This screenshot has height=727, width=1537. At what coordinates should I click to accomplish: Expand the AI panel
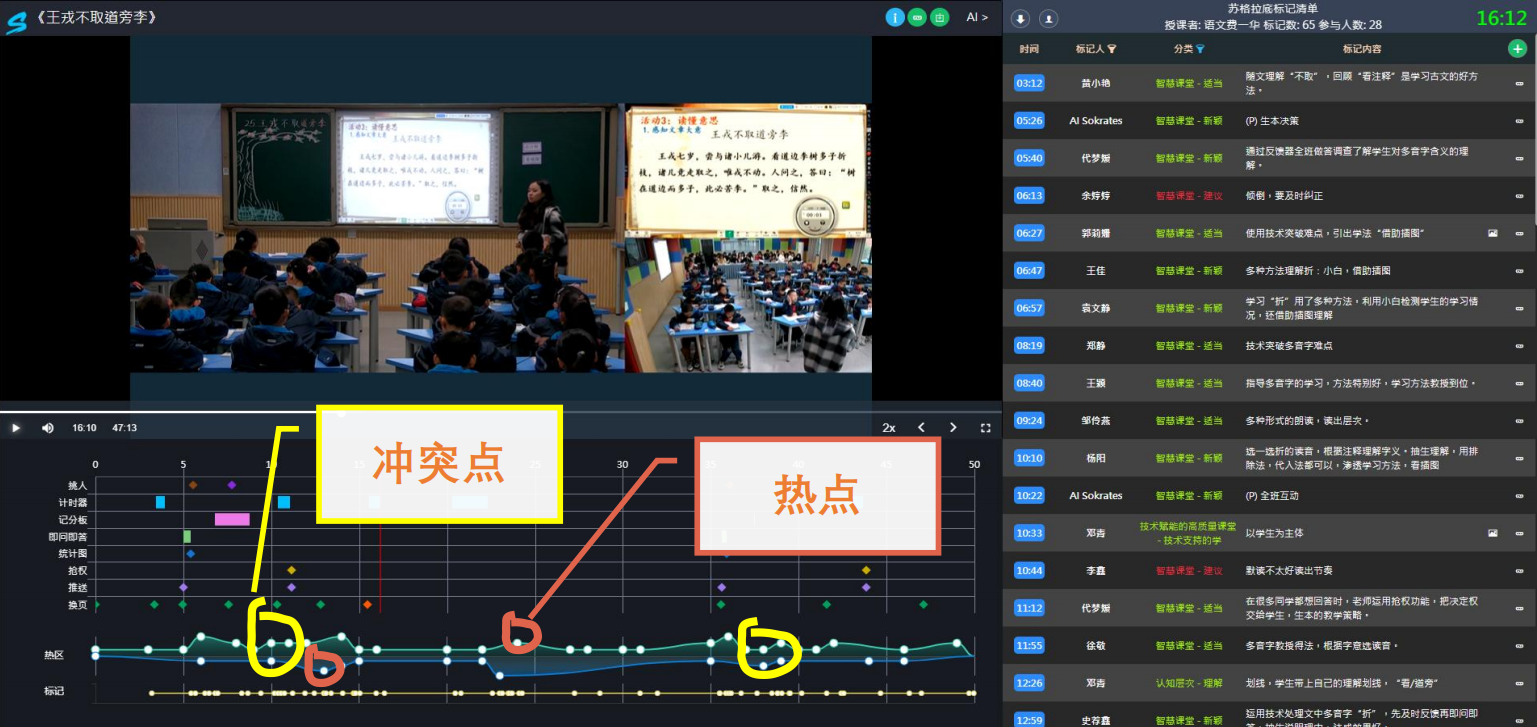tap(976, 17)
